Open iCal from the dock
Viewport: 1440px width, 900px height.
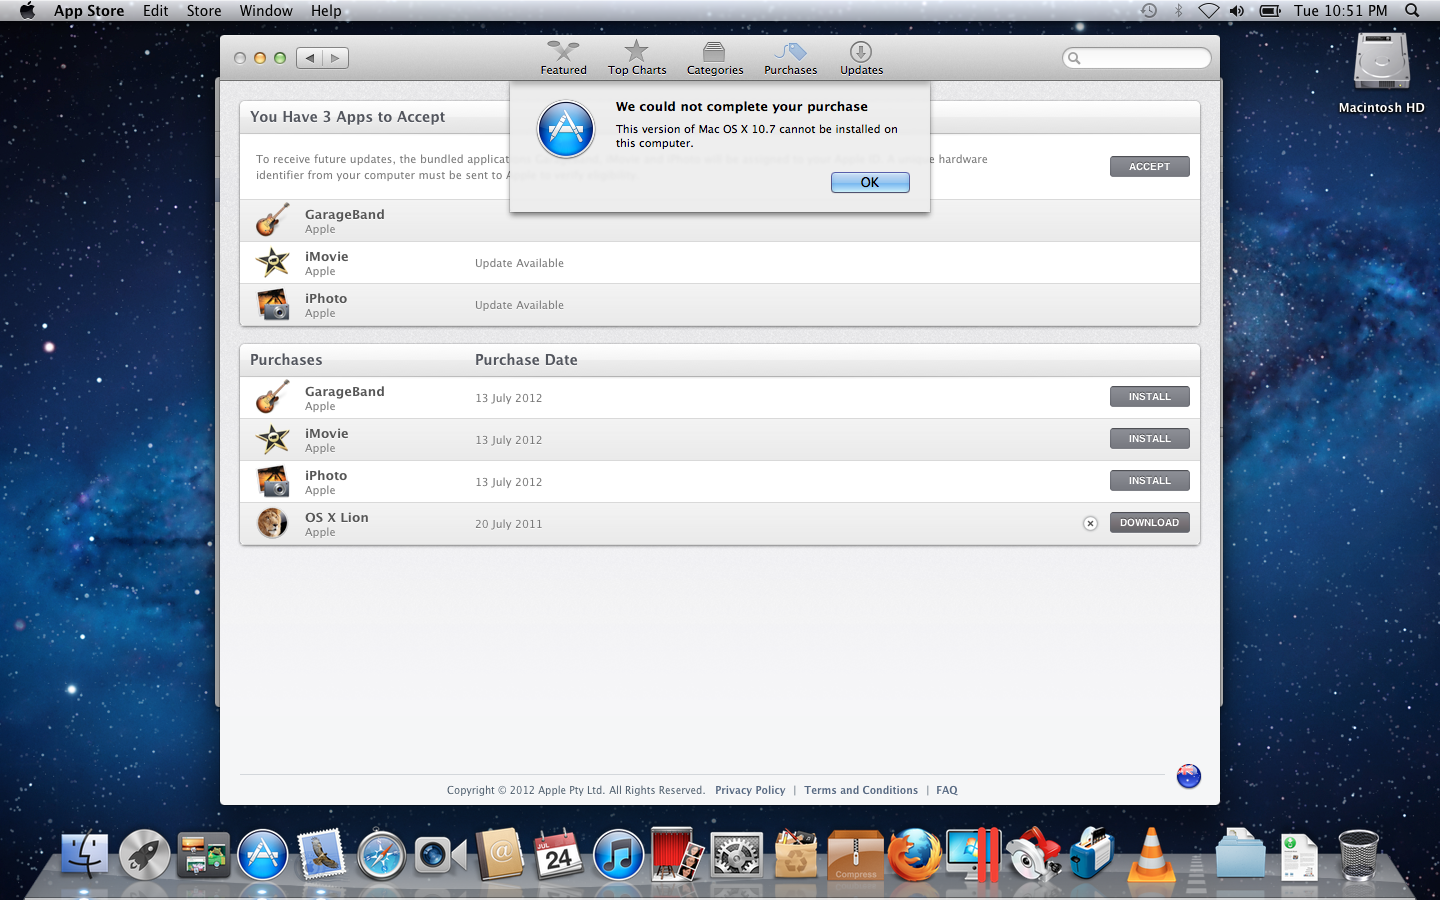[559, 856]
